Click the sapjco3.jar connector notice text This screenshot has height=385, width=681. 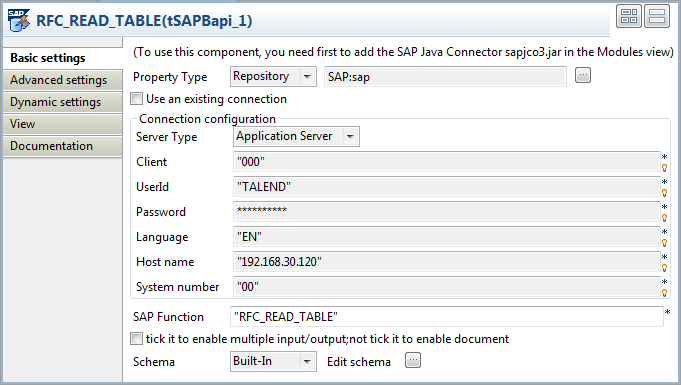coord(403,52)
